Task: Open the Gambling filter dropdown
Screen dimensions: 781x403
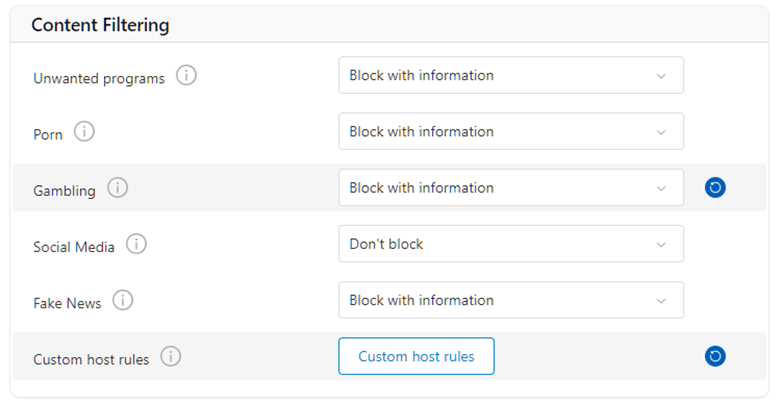Action: [511, 188]
